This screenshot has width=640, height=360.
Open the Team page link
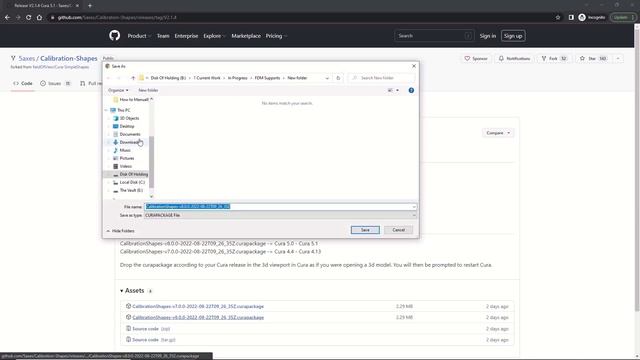pos(163,36)
